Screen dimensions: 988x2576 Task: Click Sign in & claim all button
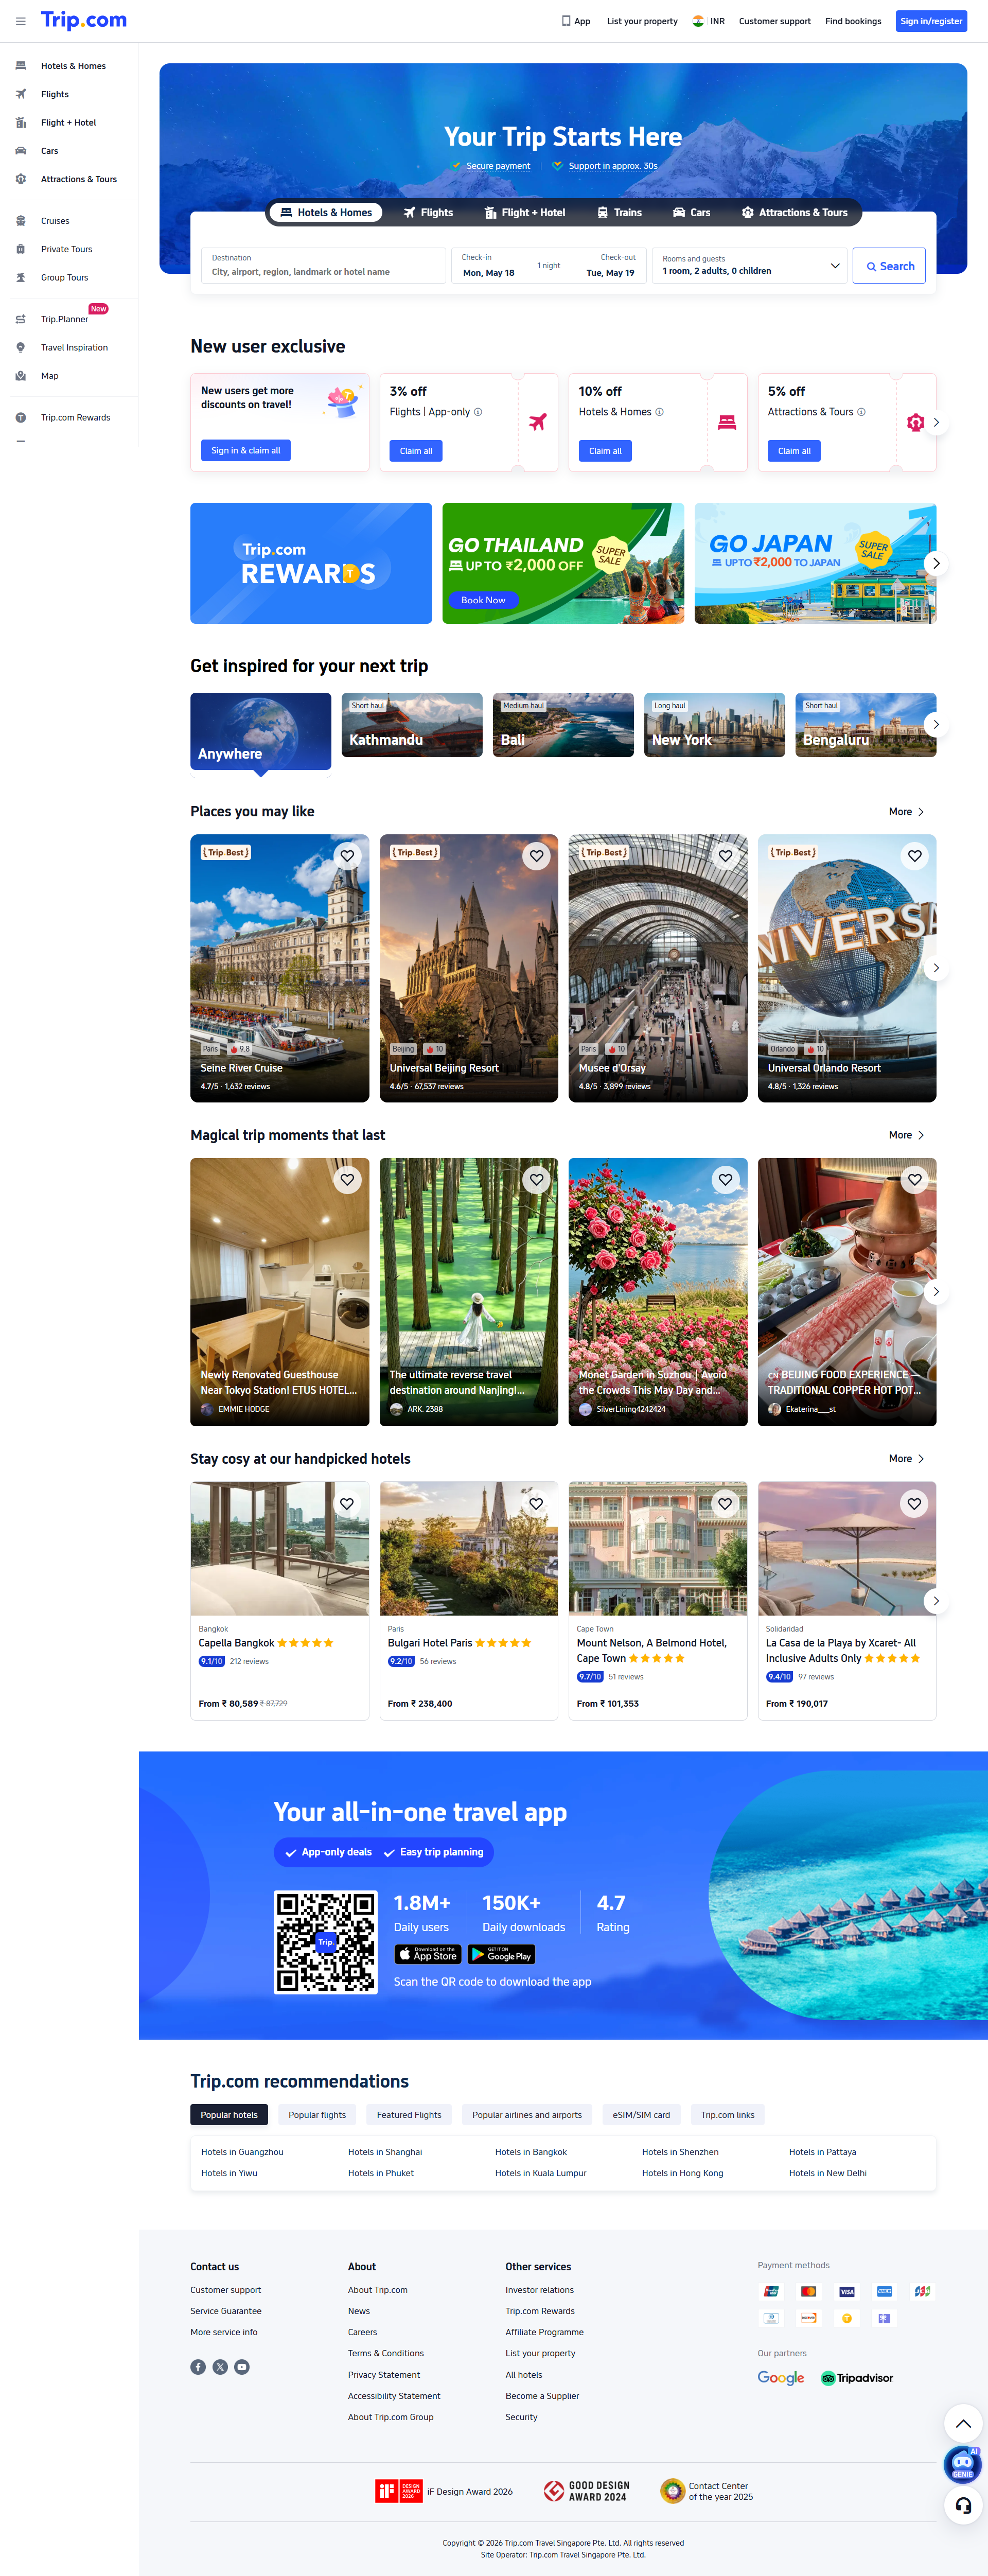coord(246,451)
